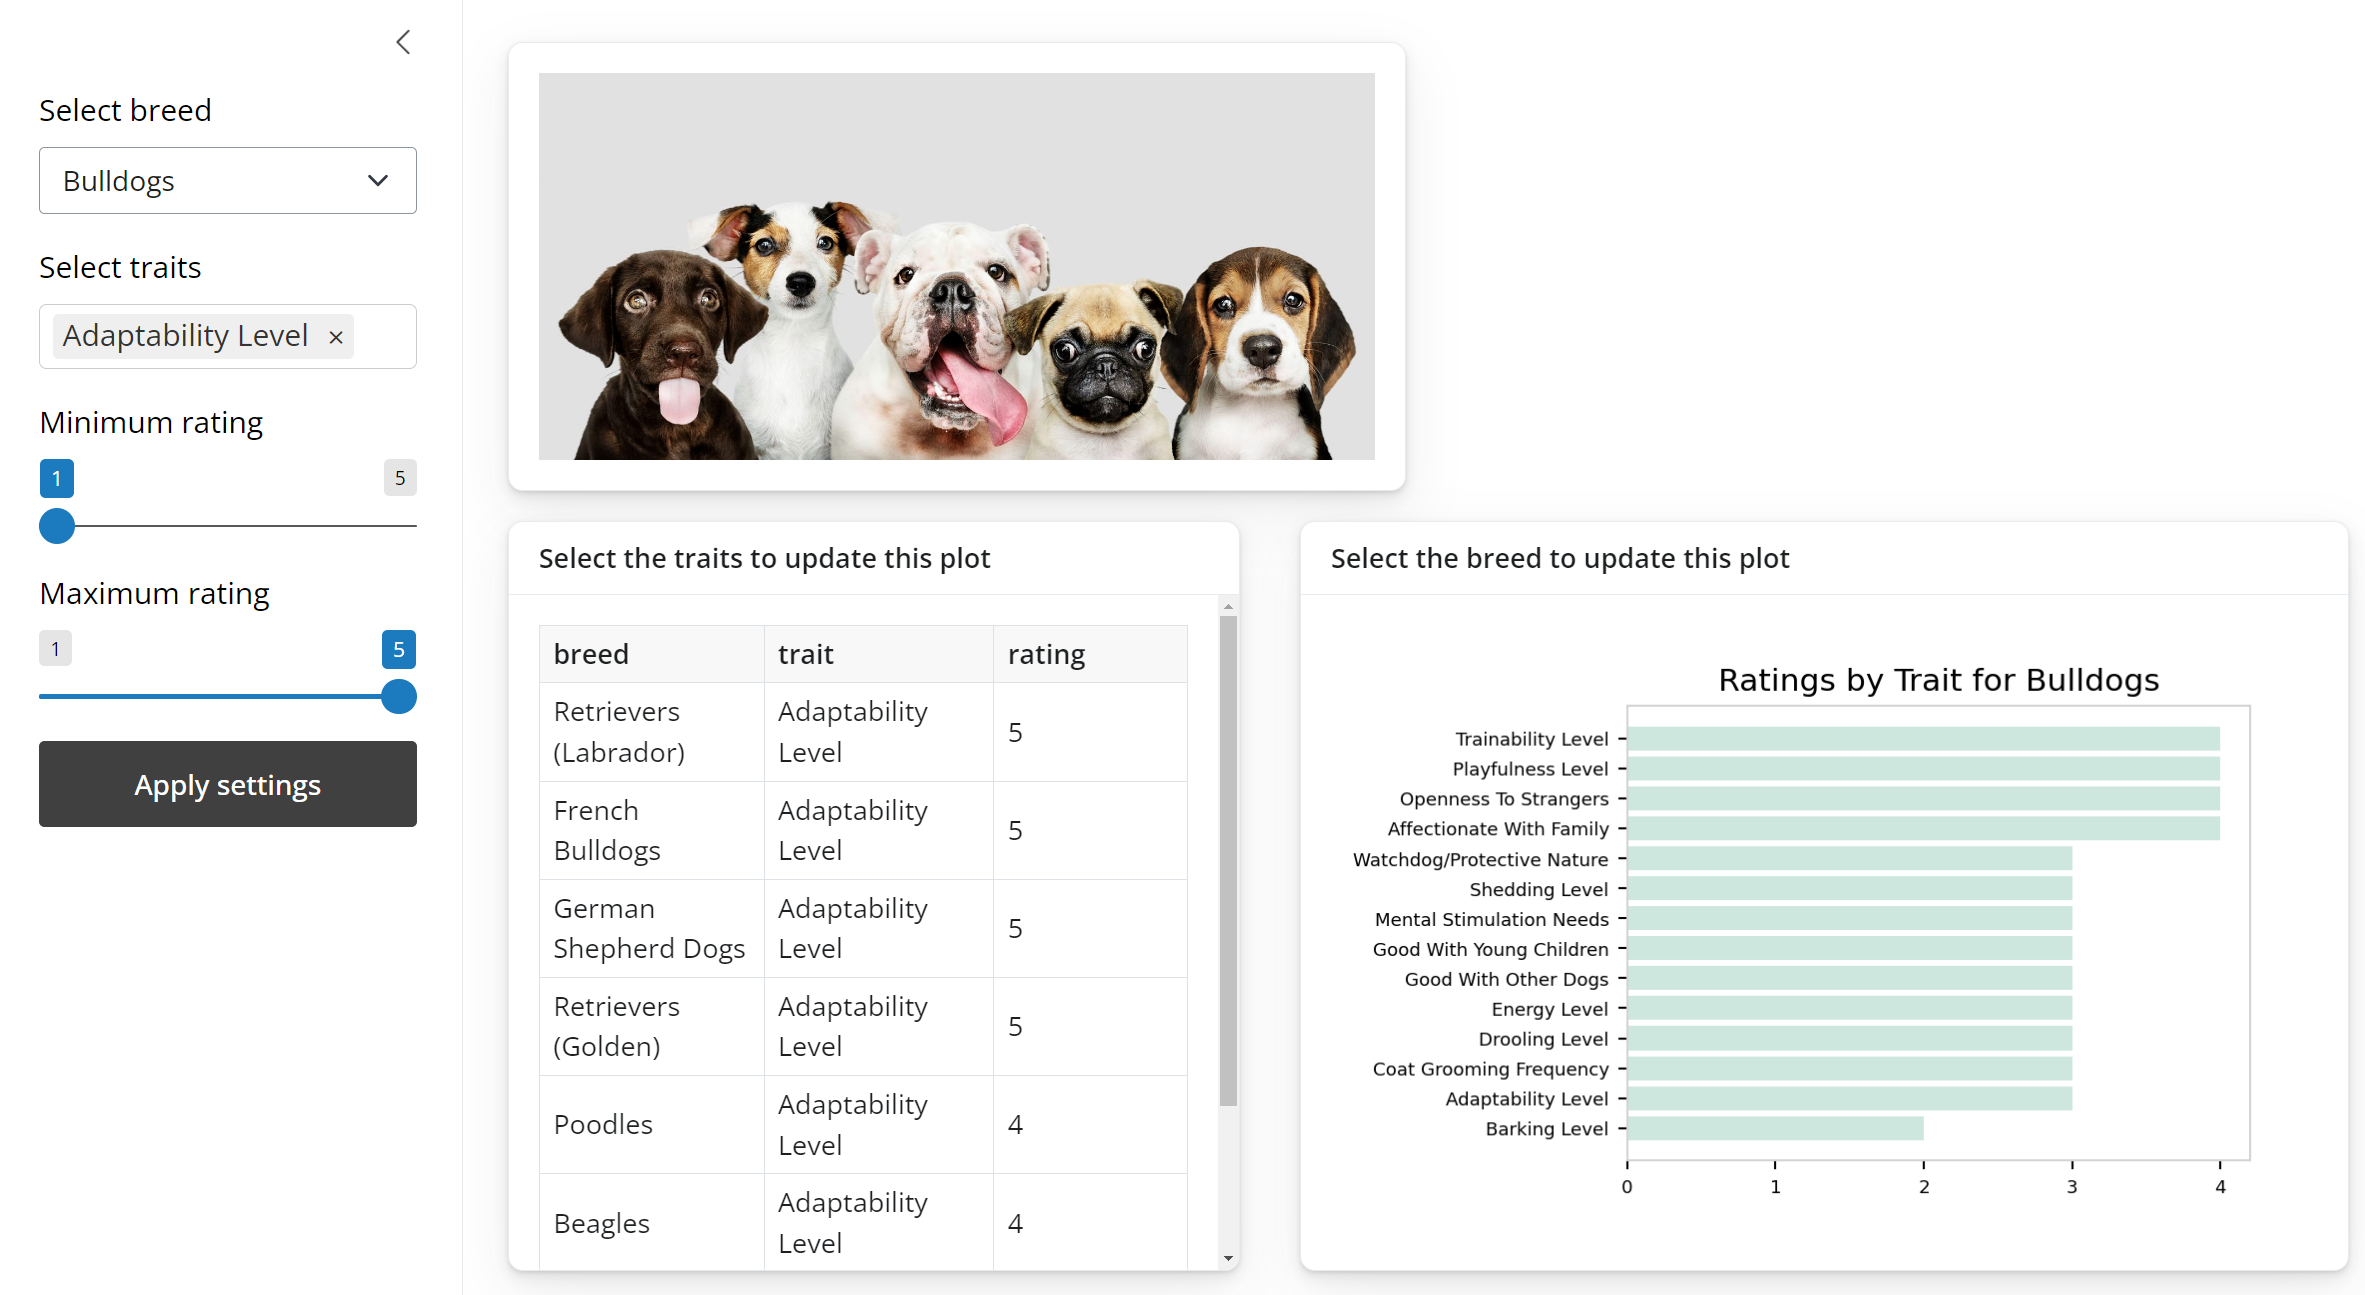The image size is (2365, 1295).
Task: Remove the Adaptability Level trait chip
Action: point(336,337)
